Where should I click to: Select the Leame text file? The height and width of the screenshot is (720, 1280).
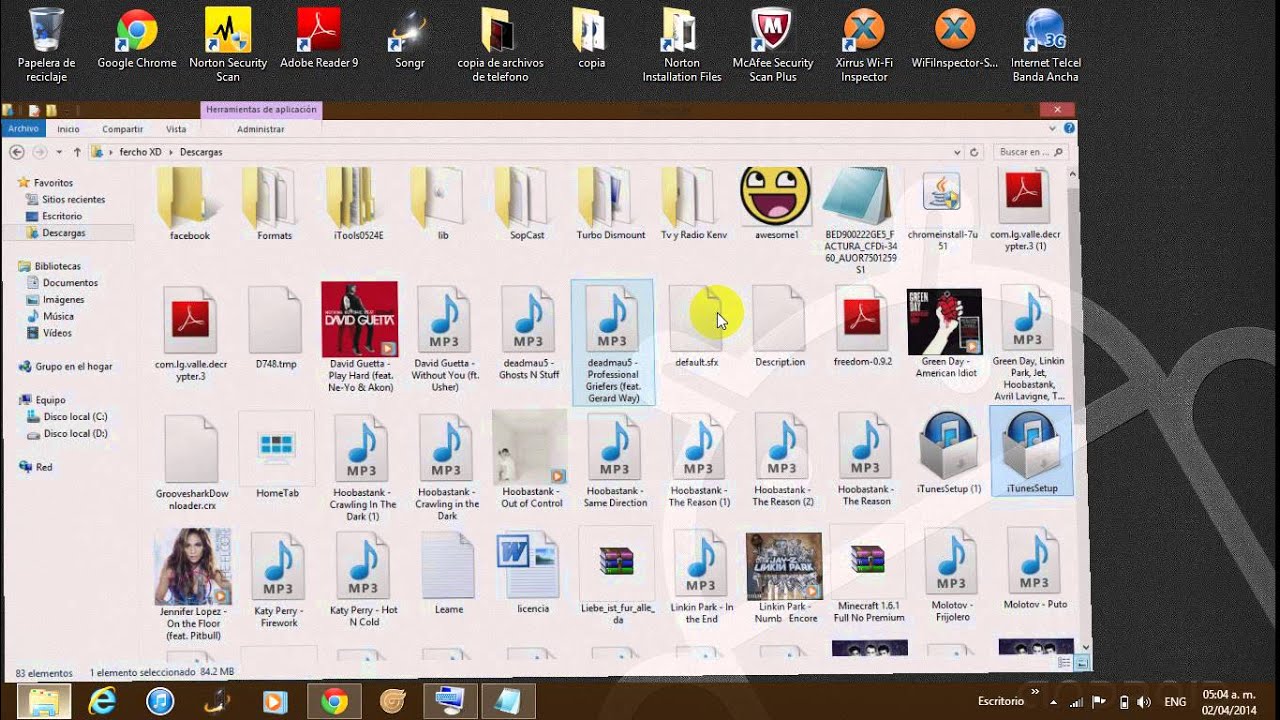point(448,573)
